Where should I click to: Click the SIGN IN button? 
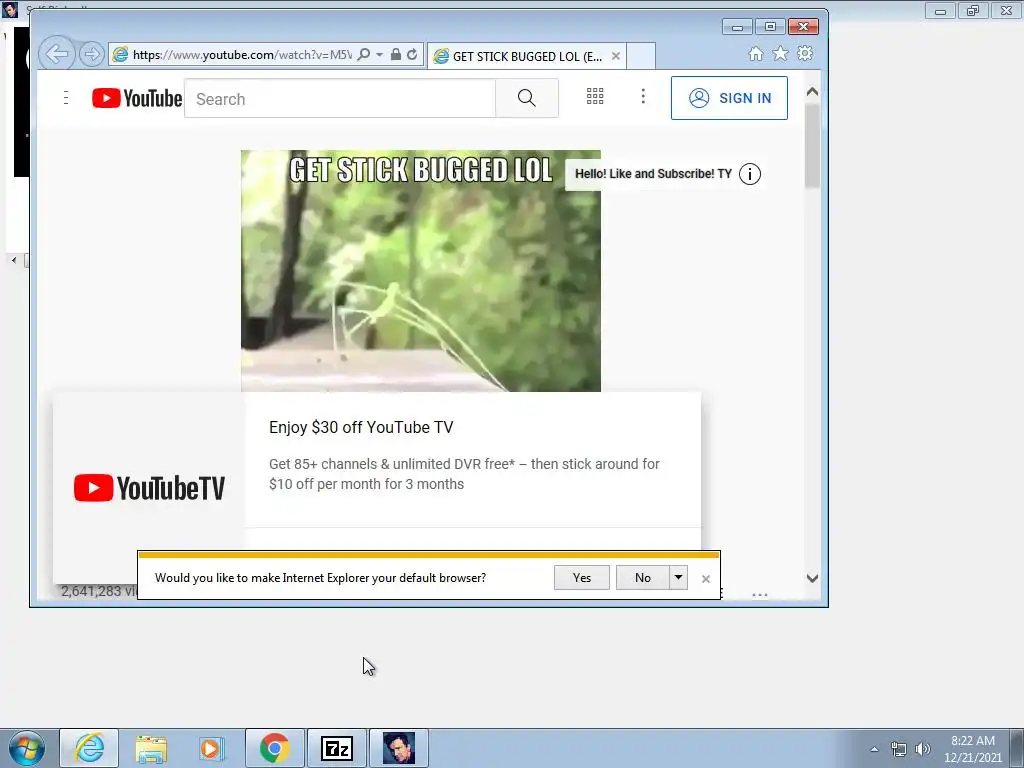729,98
